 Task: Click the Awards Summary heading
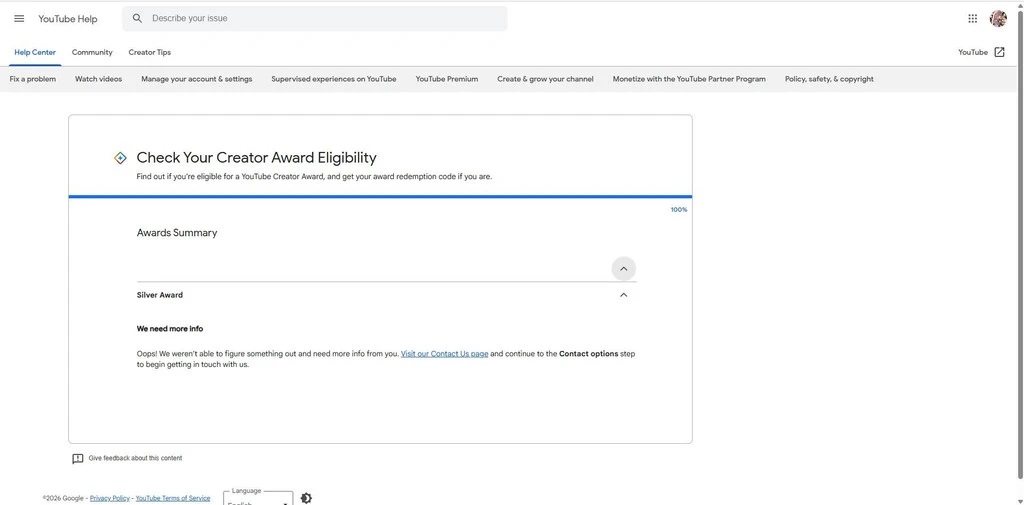177,233
